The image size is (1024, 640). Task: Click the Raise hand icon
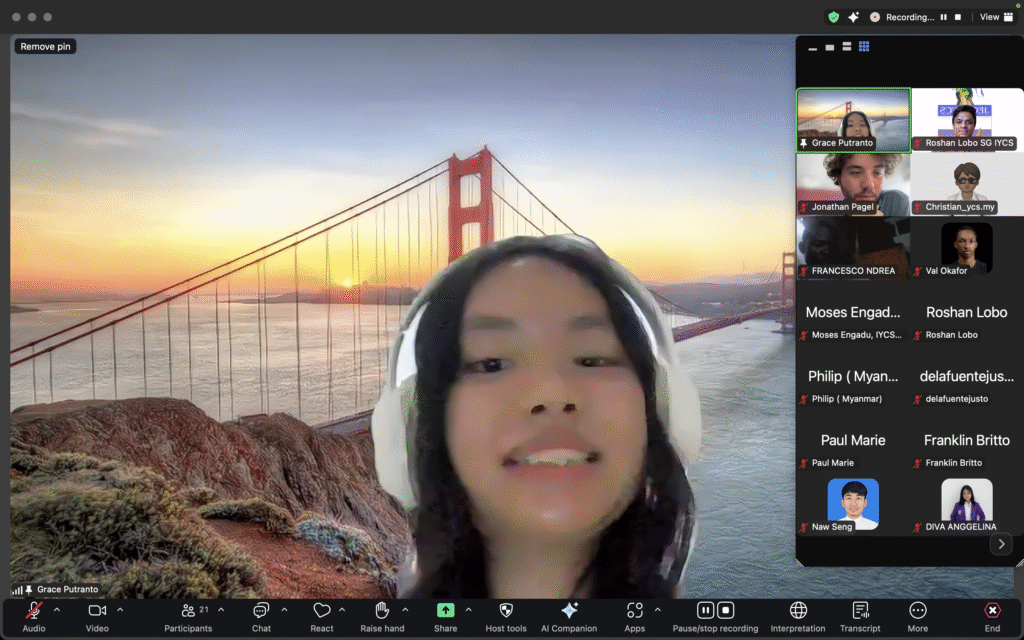pyautogui.click(x=382, y=611)
